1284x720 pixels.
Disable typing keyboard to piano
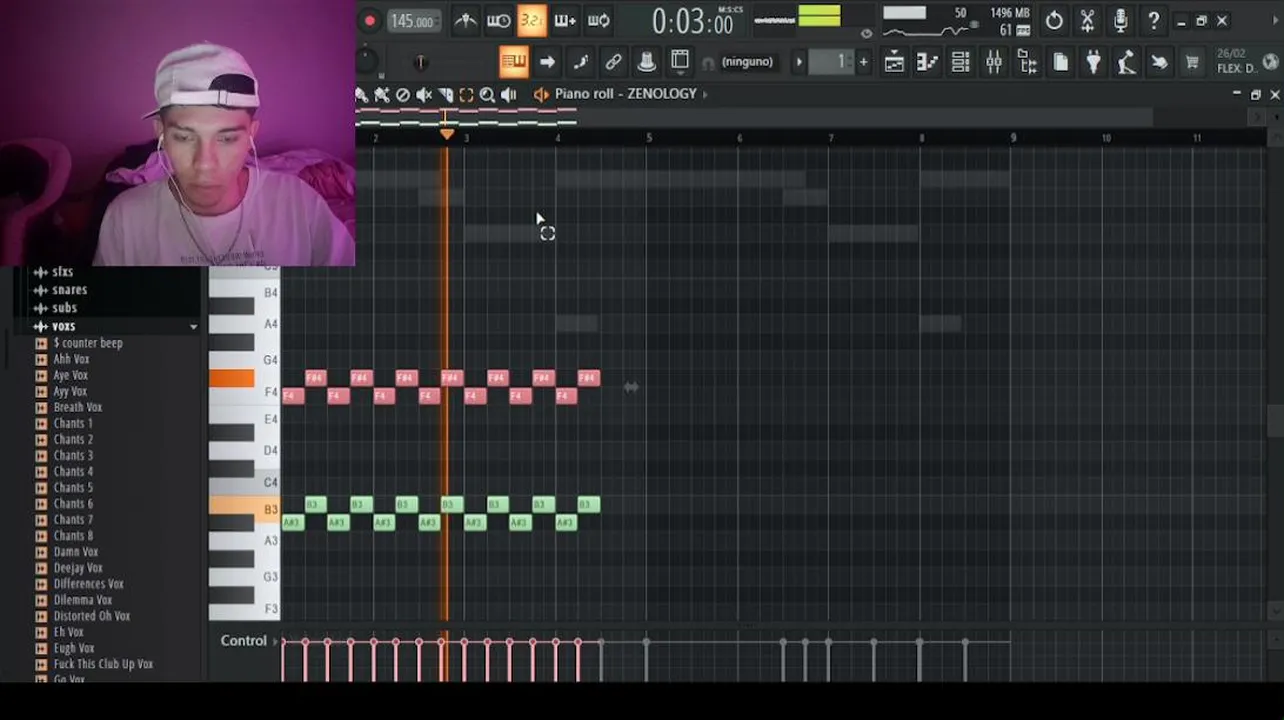point(513,62)
